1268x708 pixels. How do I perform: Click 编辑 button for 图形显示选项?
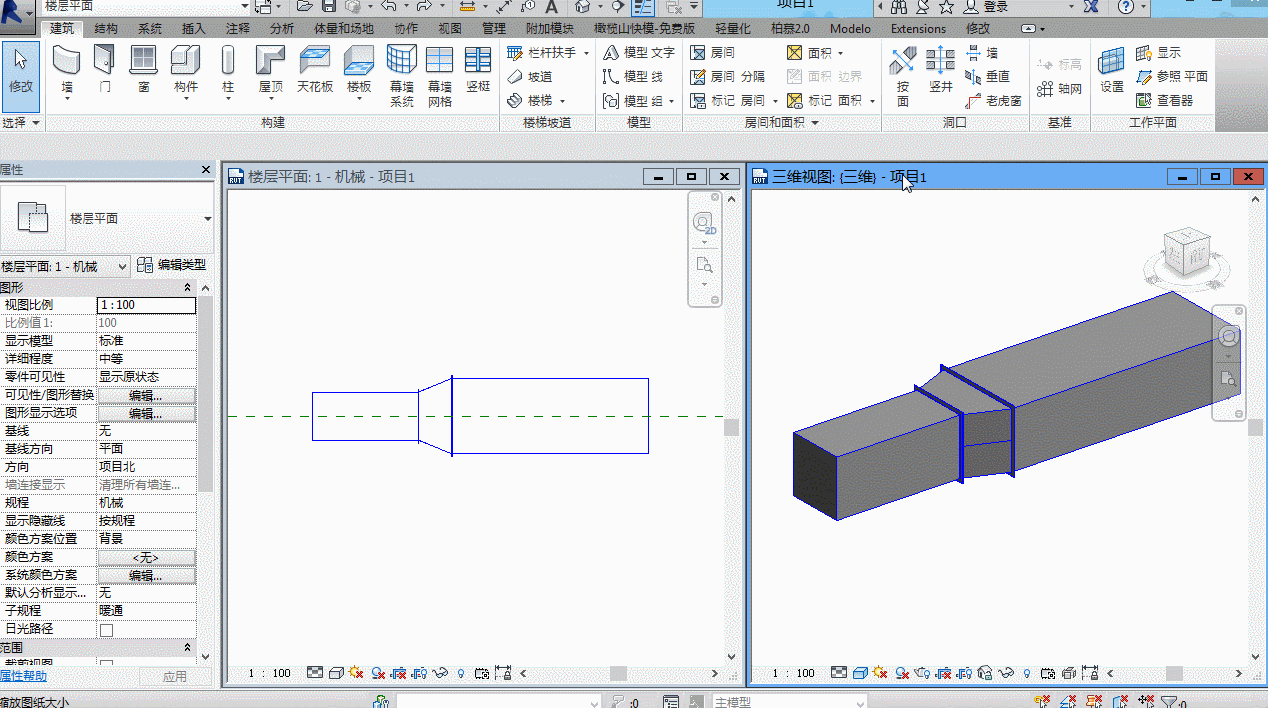(146, 413)
